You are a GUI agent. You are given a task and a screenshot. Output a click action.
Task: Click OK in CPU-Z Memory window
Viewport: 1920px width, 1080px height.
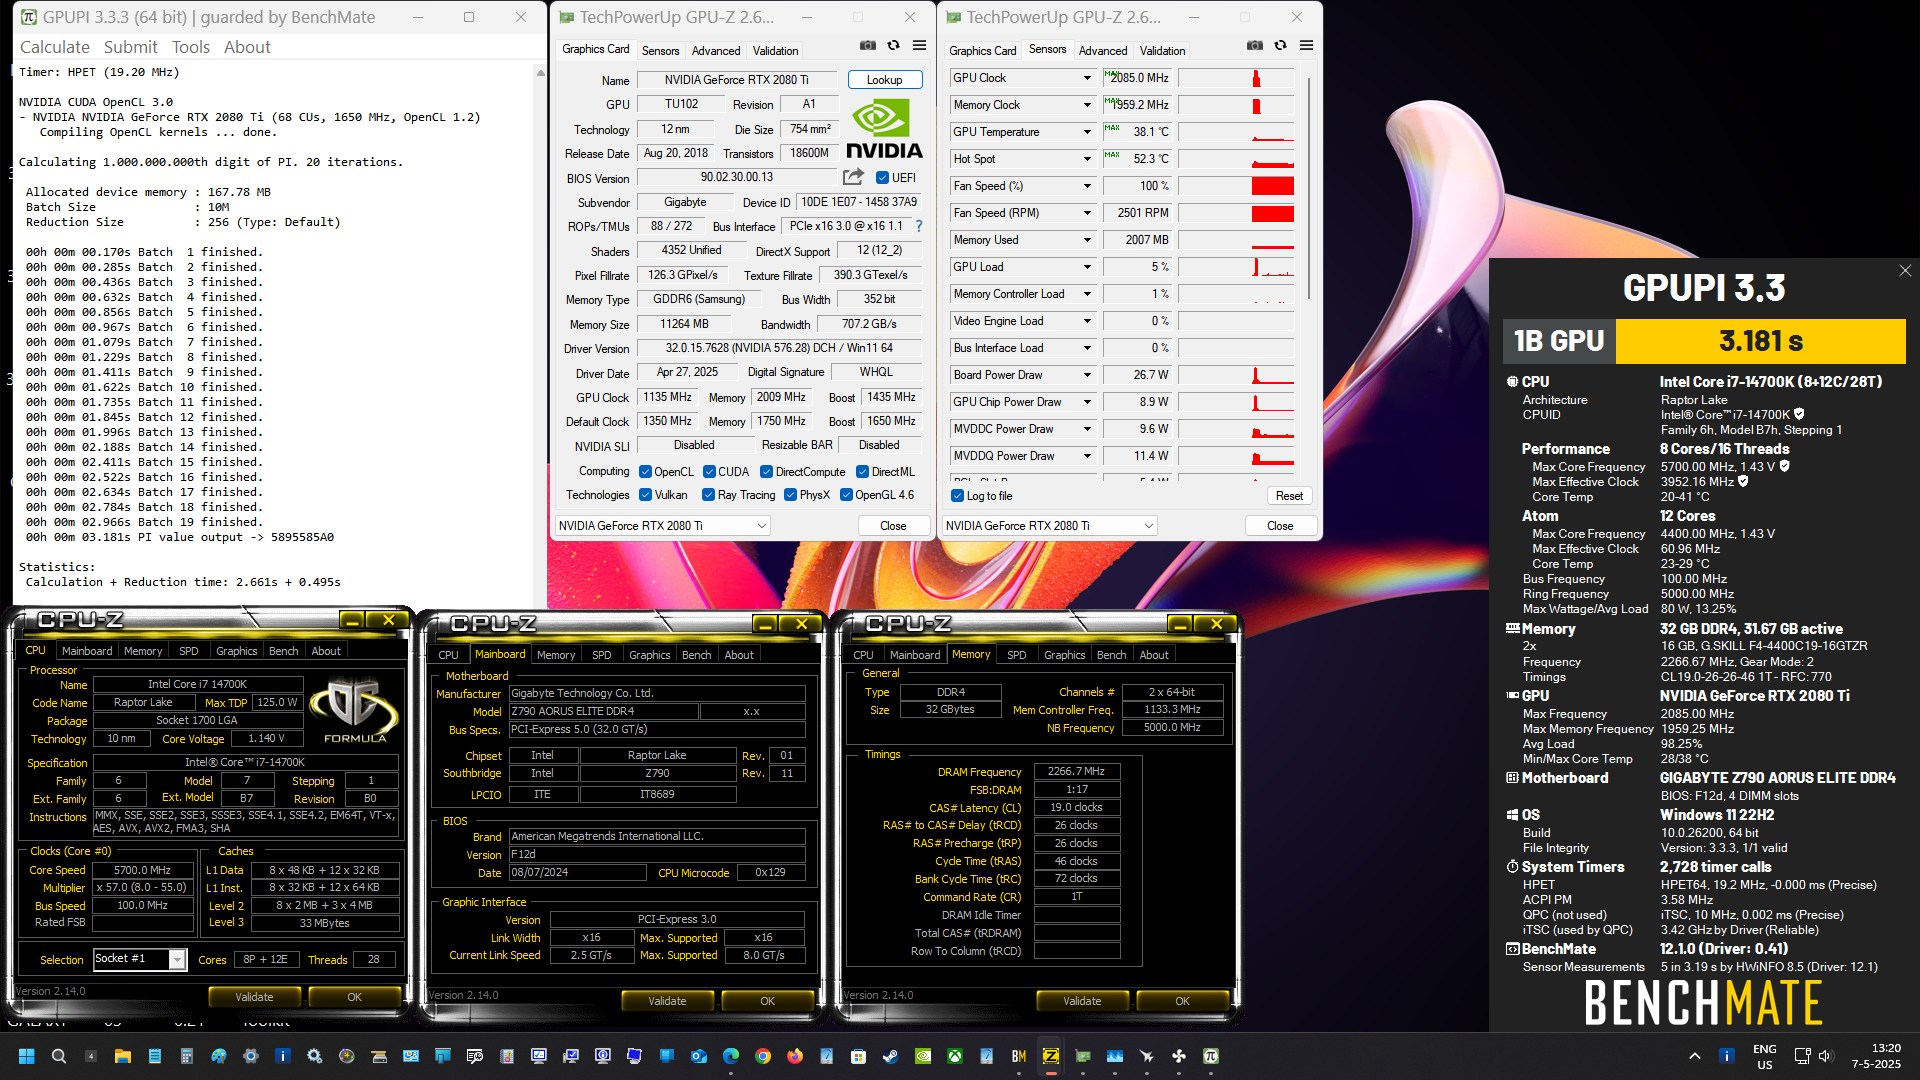point(1182,1001)
